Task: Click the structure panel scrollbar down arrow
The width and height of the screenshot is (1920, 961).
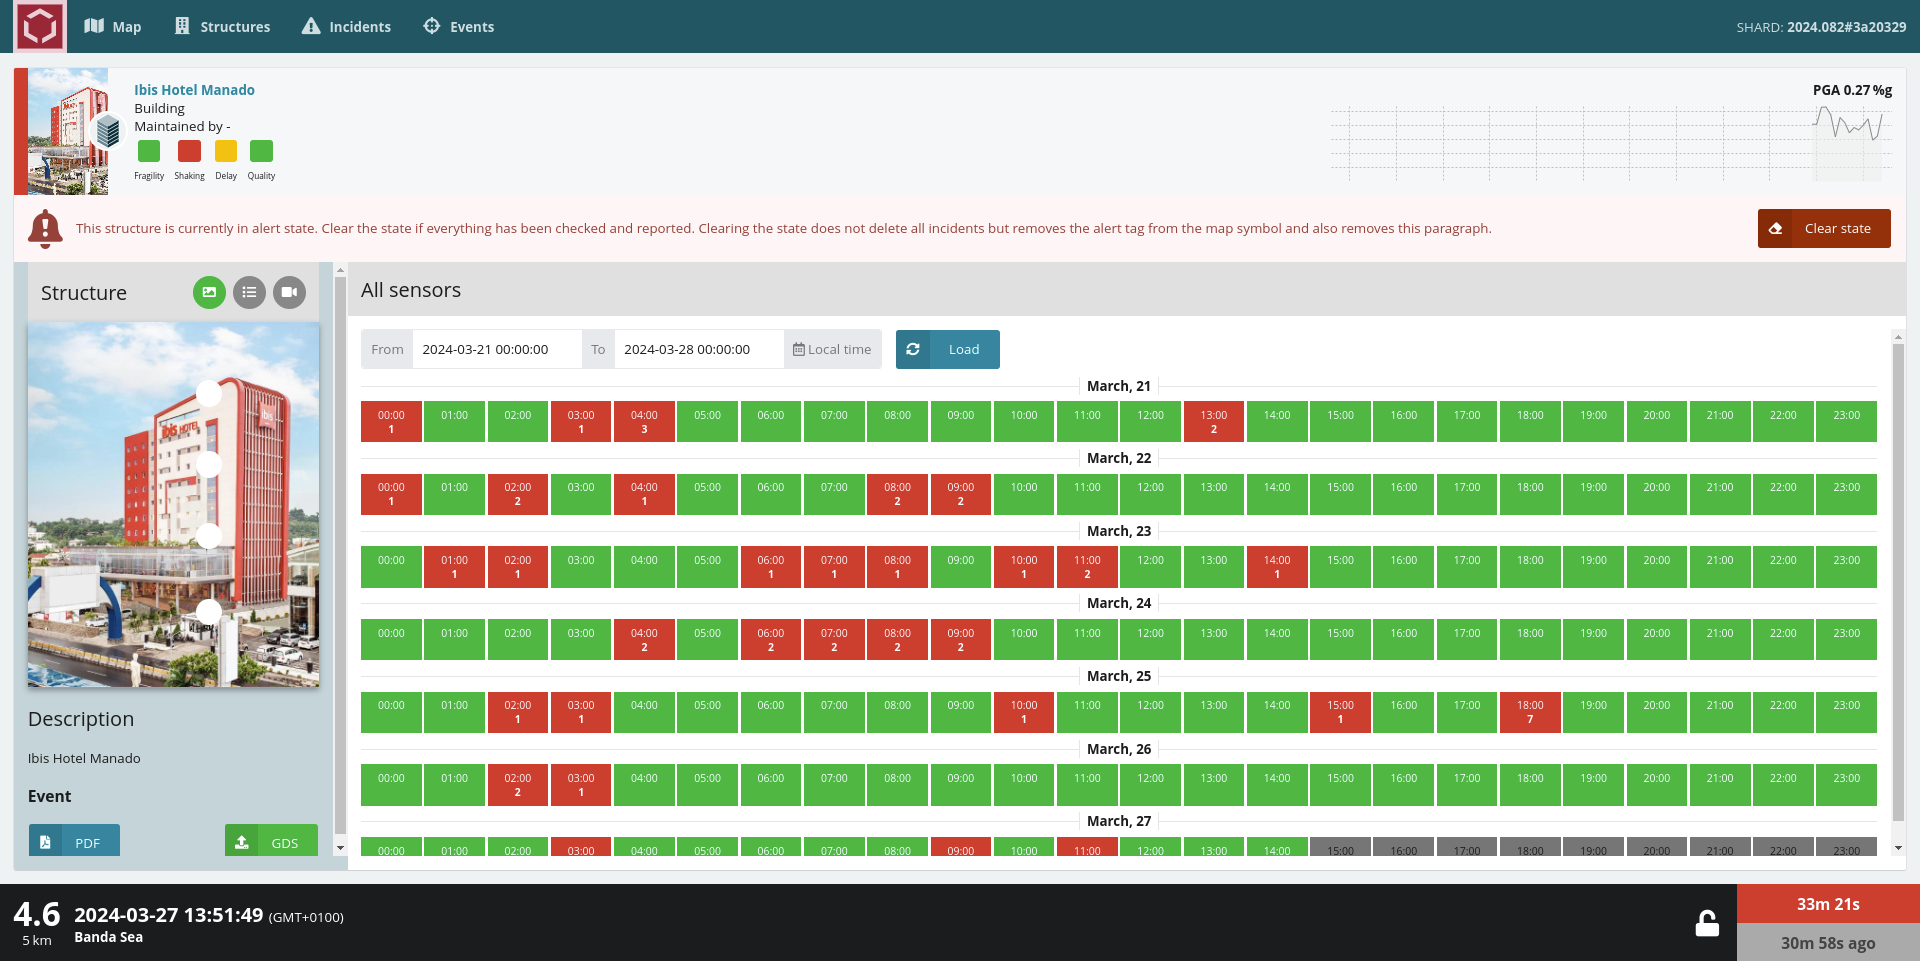Action: (x=340, y=848)
